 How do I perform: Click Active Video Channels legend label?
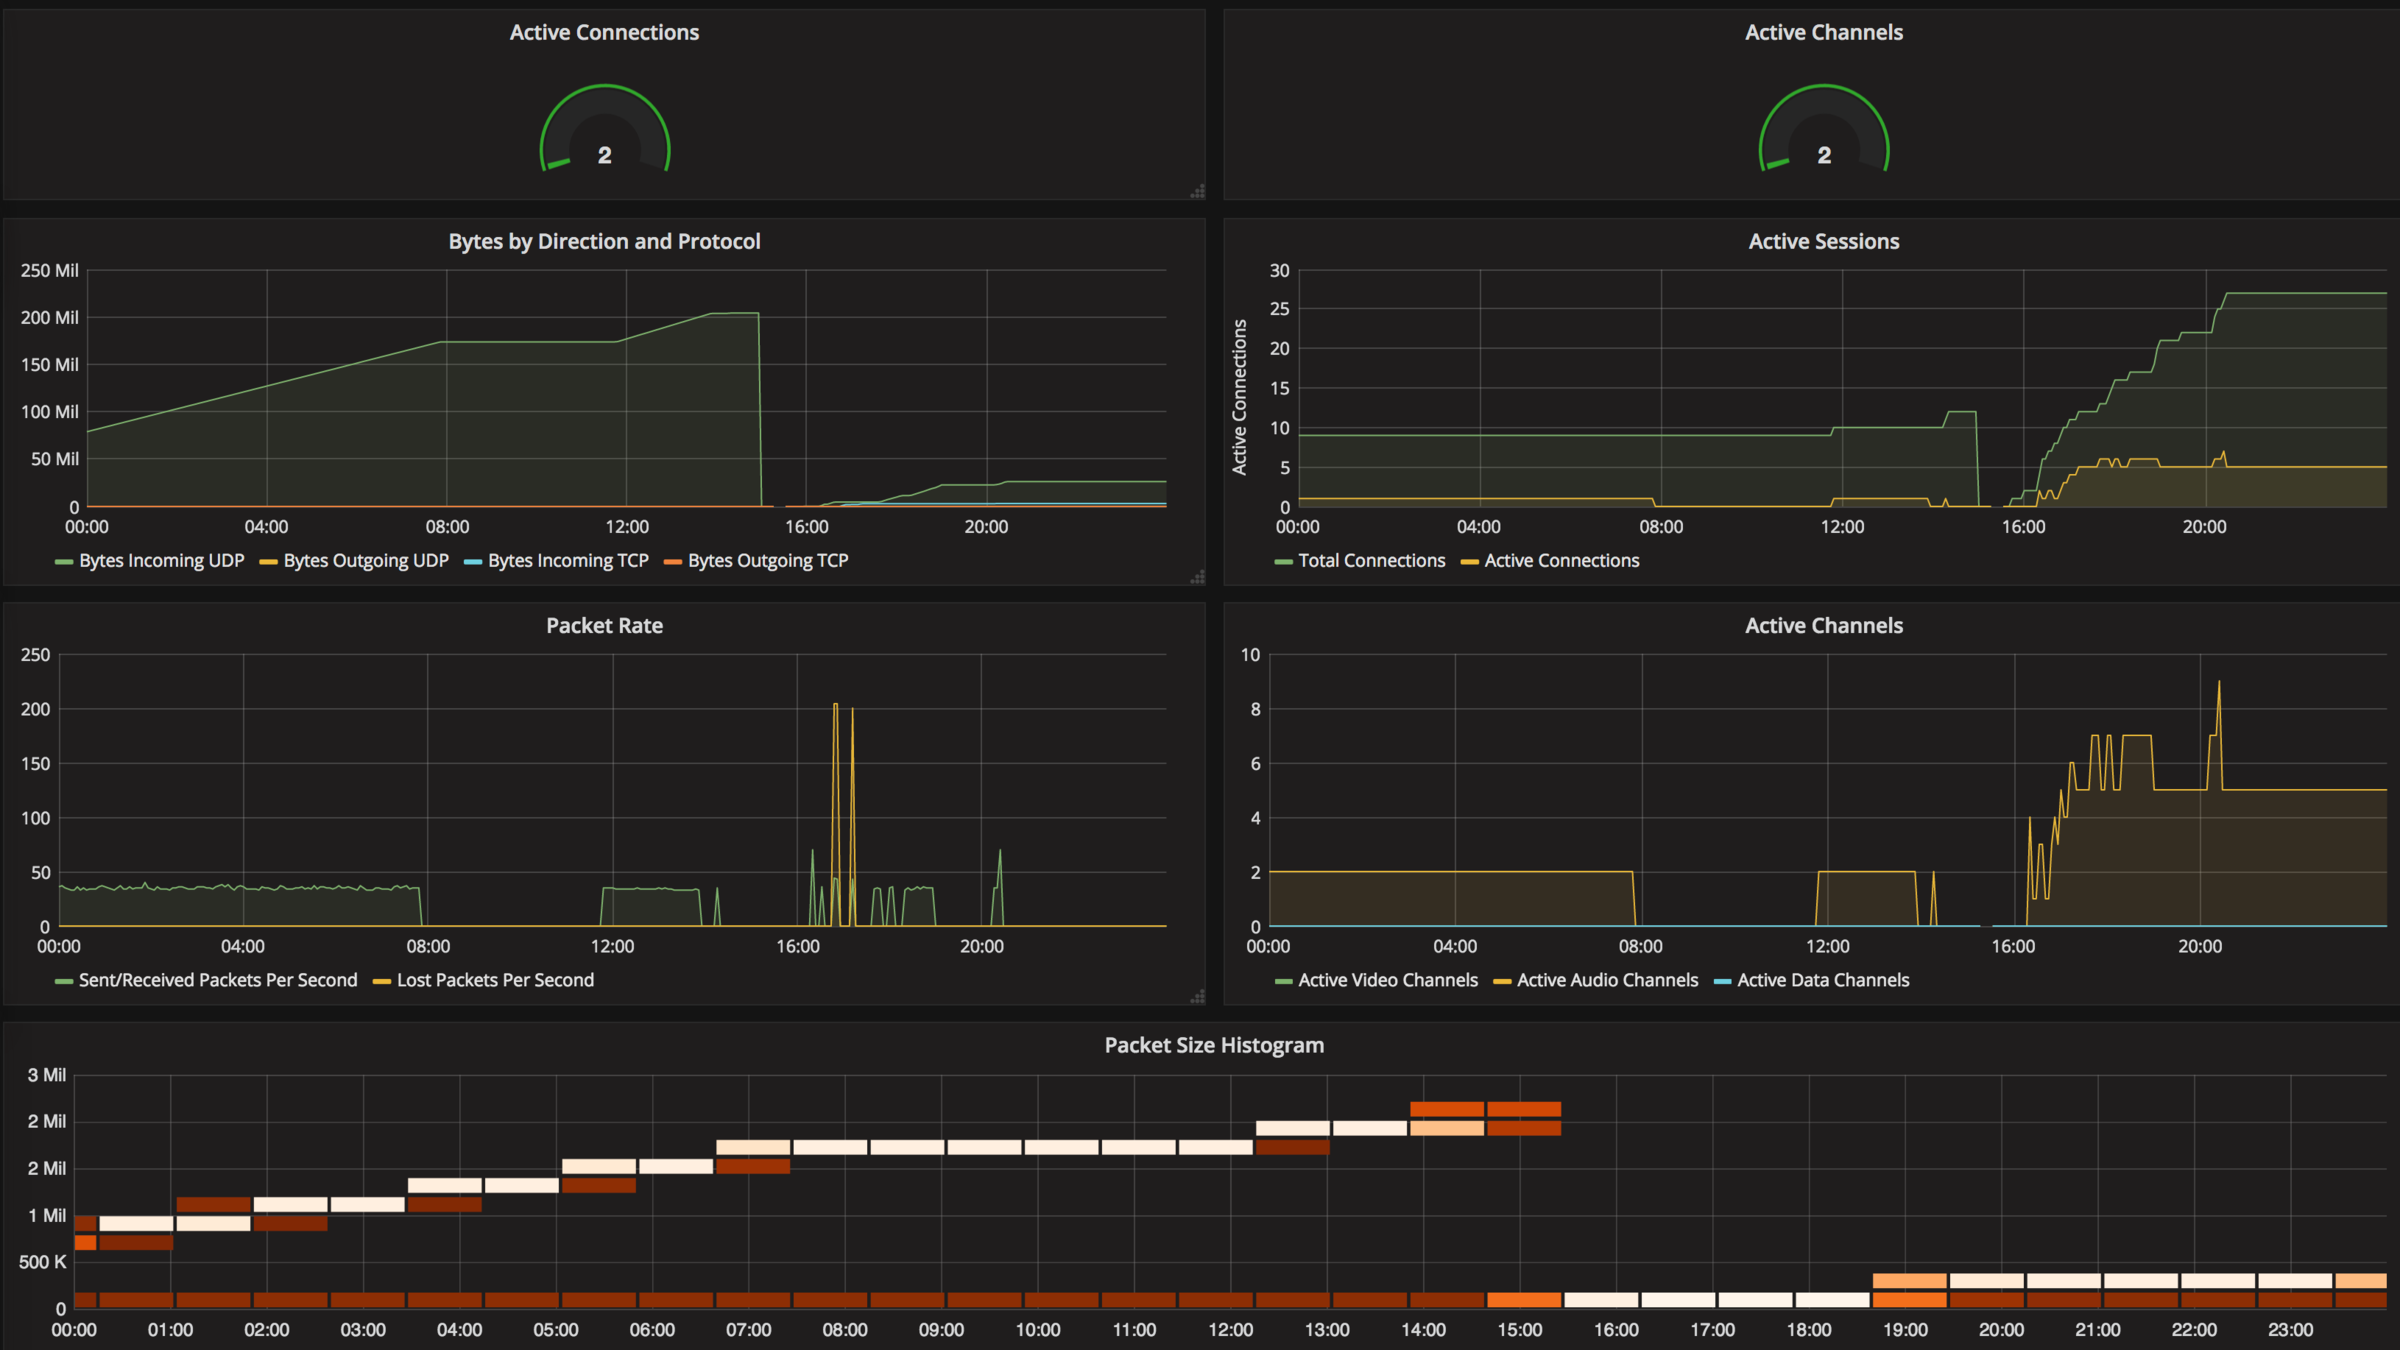(x=1387, y=981)
